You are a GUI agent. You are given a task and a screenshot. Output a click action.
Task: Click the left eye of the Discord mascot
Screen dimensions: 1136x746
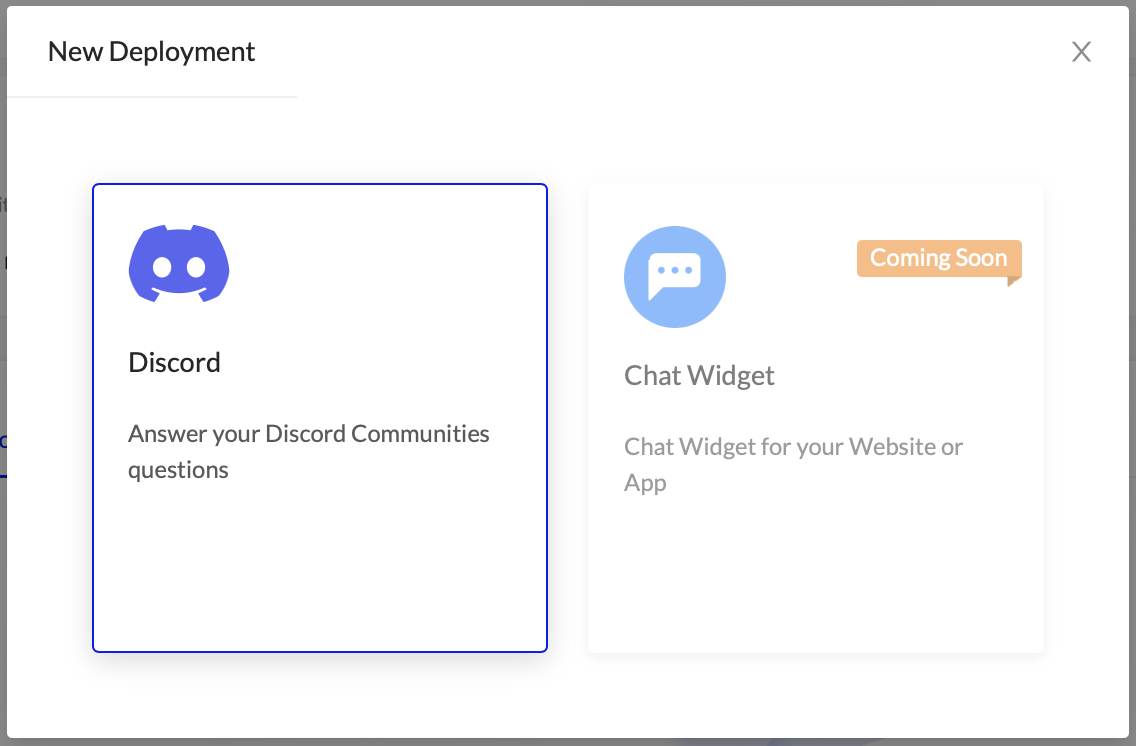pyautogui.click(x=162, y=267)
